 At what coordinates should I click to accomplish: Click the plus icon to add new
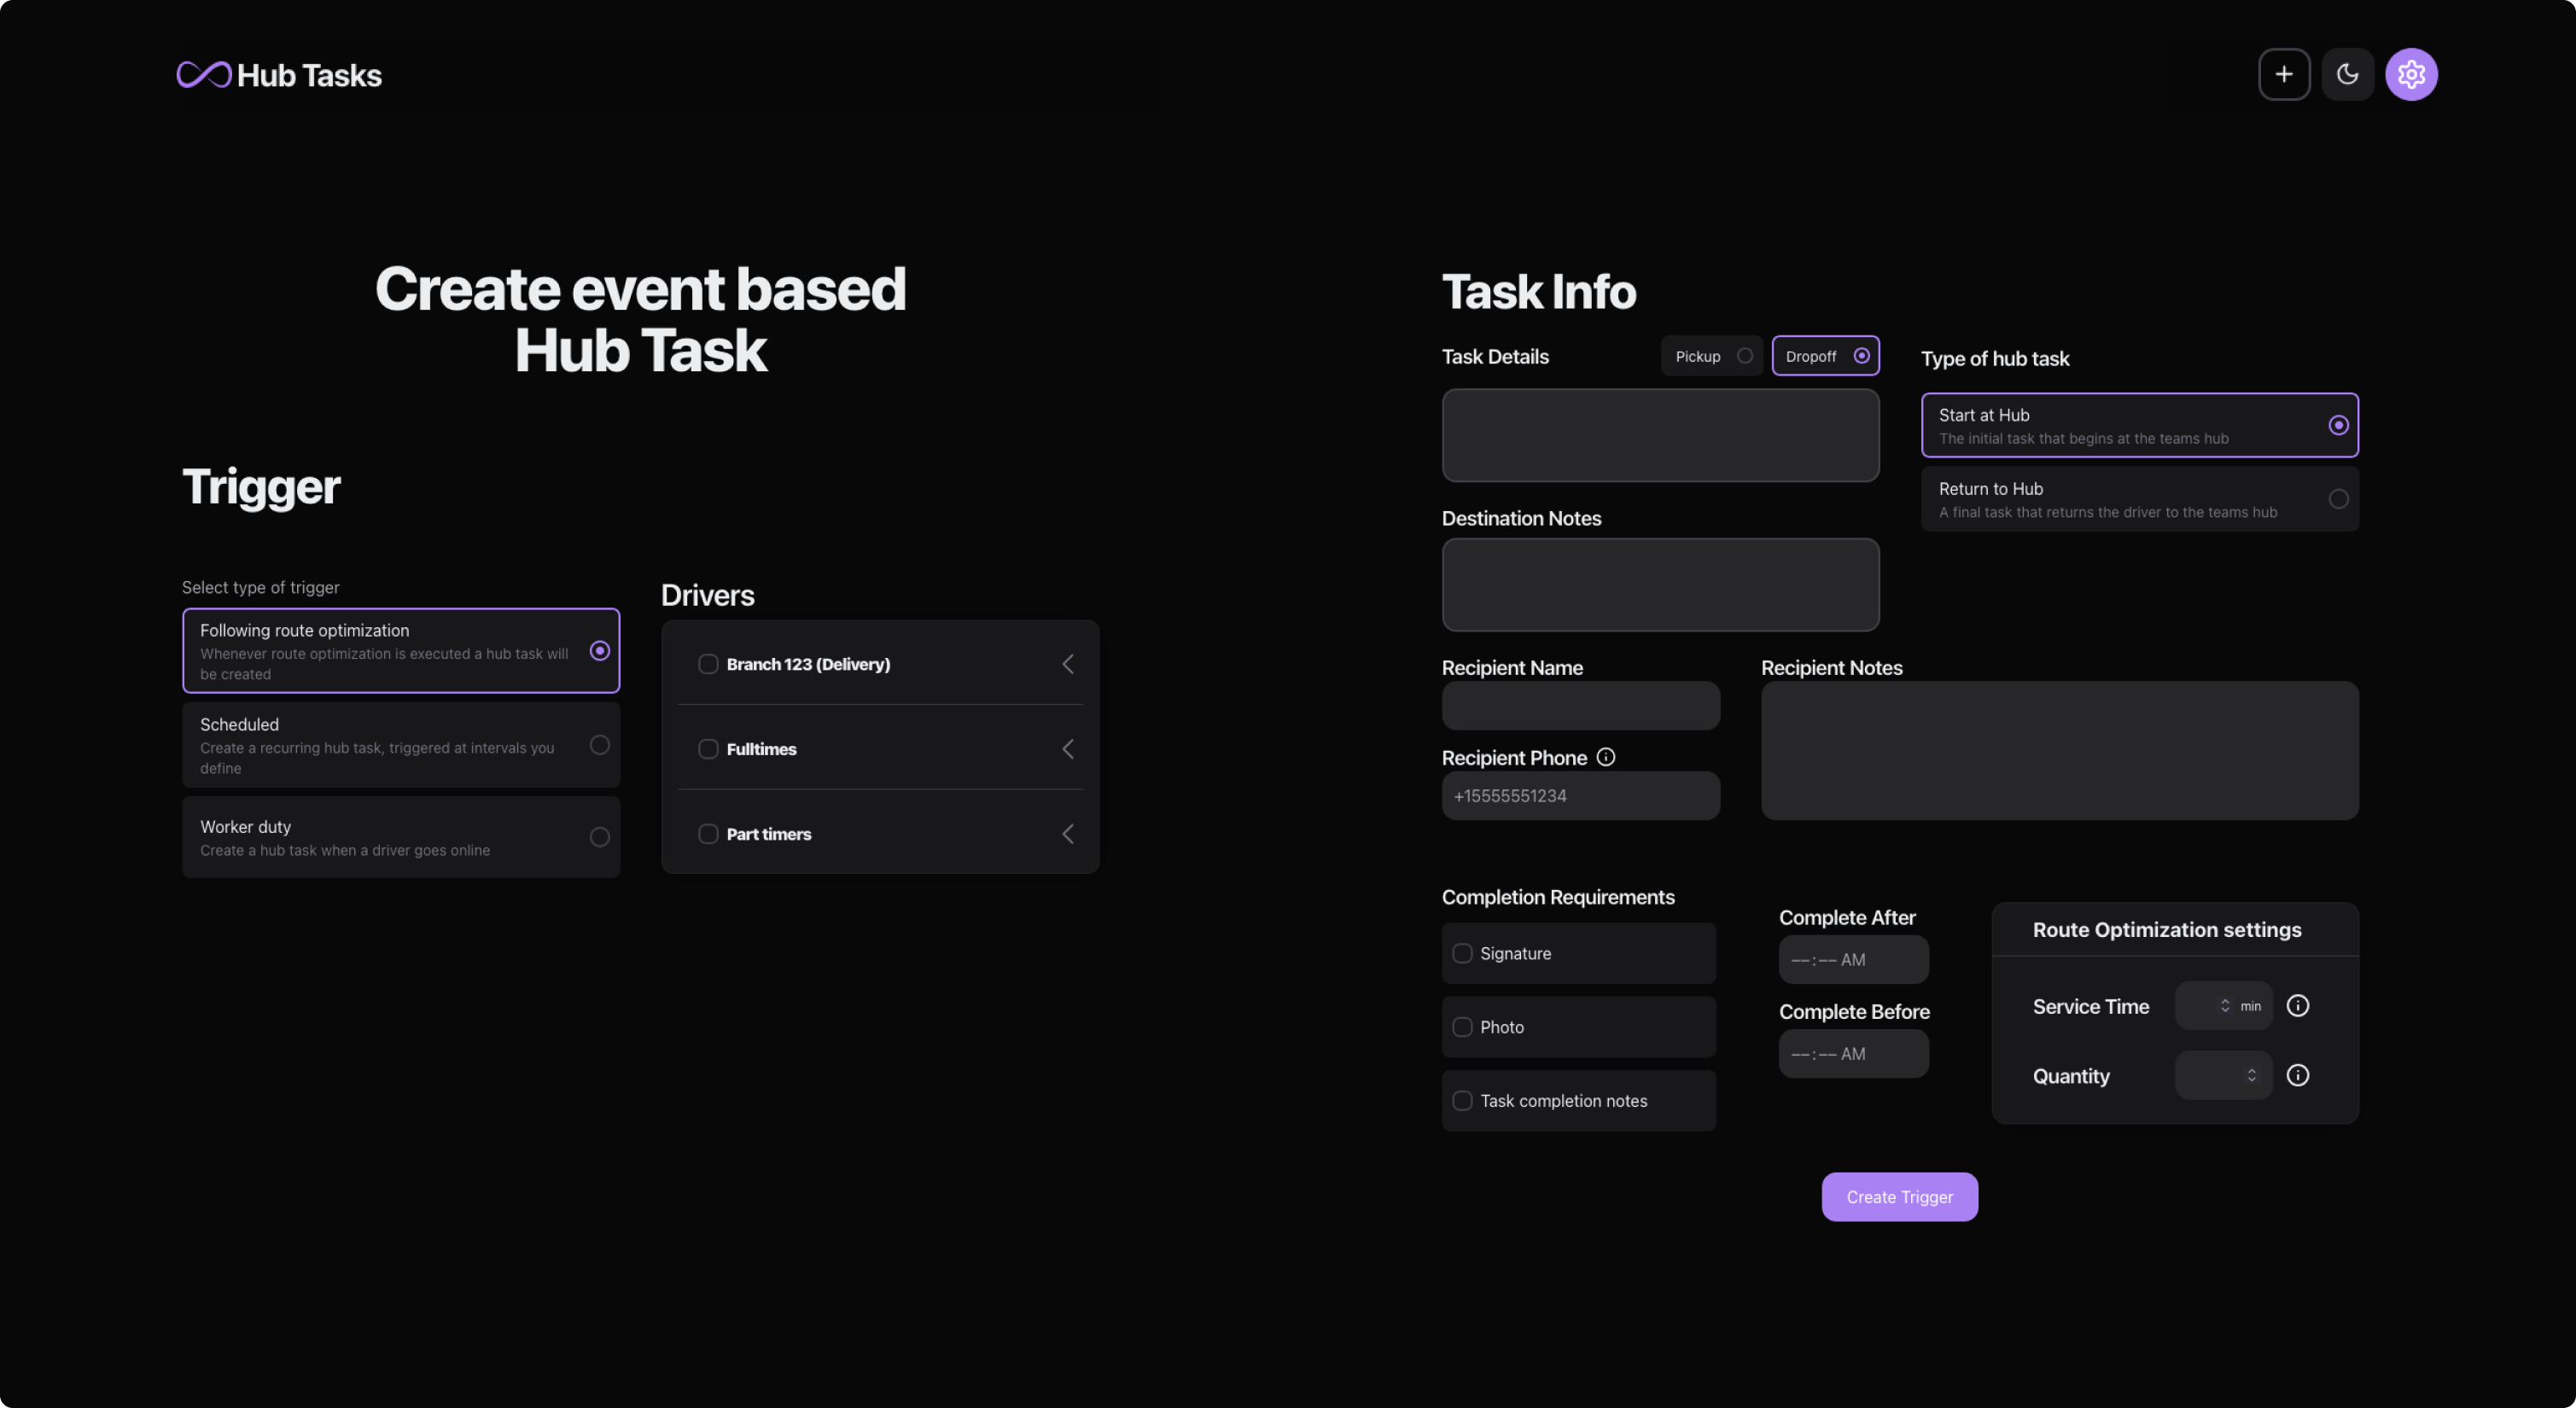2284,74
